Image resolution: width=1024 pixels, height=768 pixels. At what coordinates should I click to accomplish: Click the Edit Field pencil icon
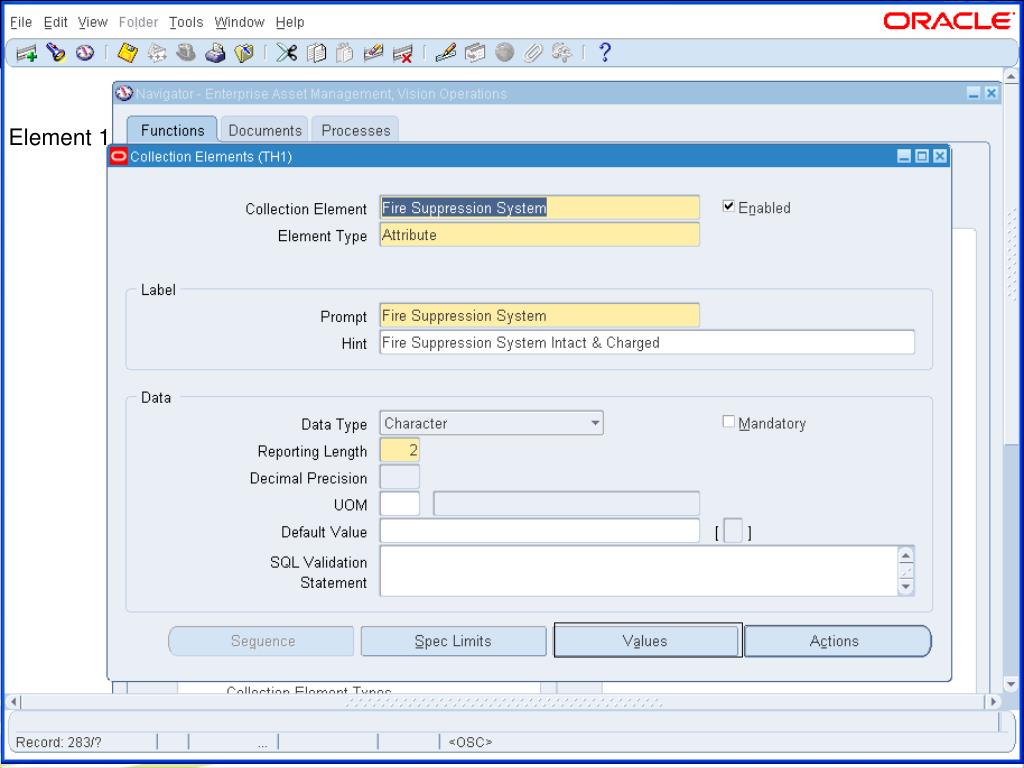tap(445, 53)
